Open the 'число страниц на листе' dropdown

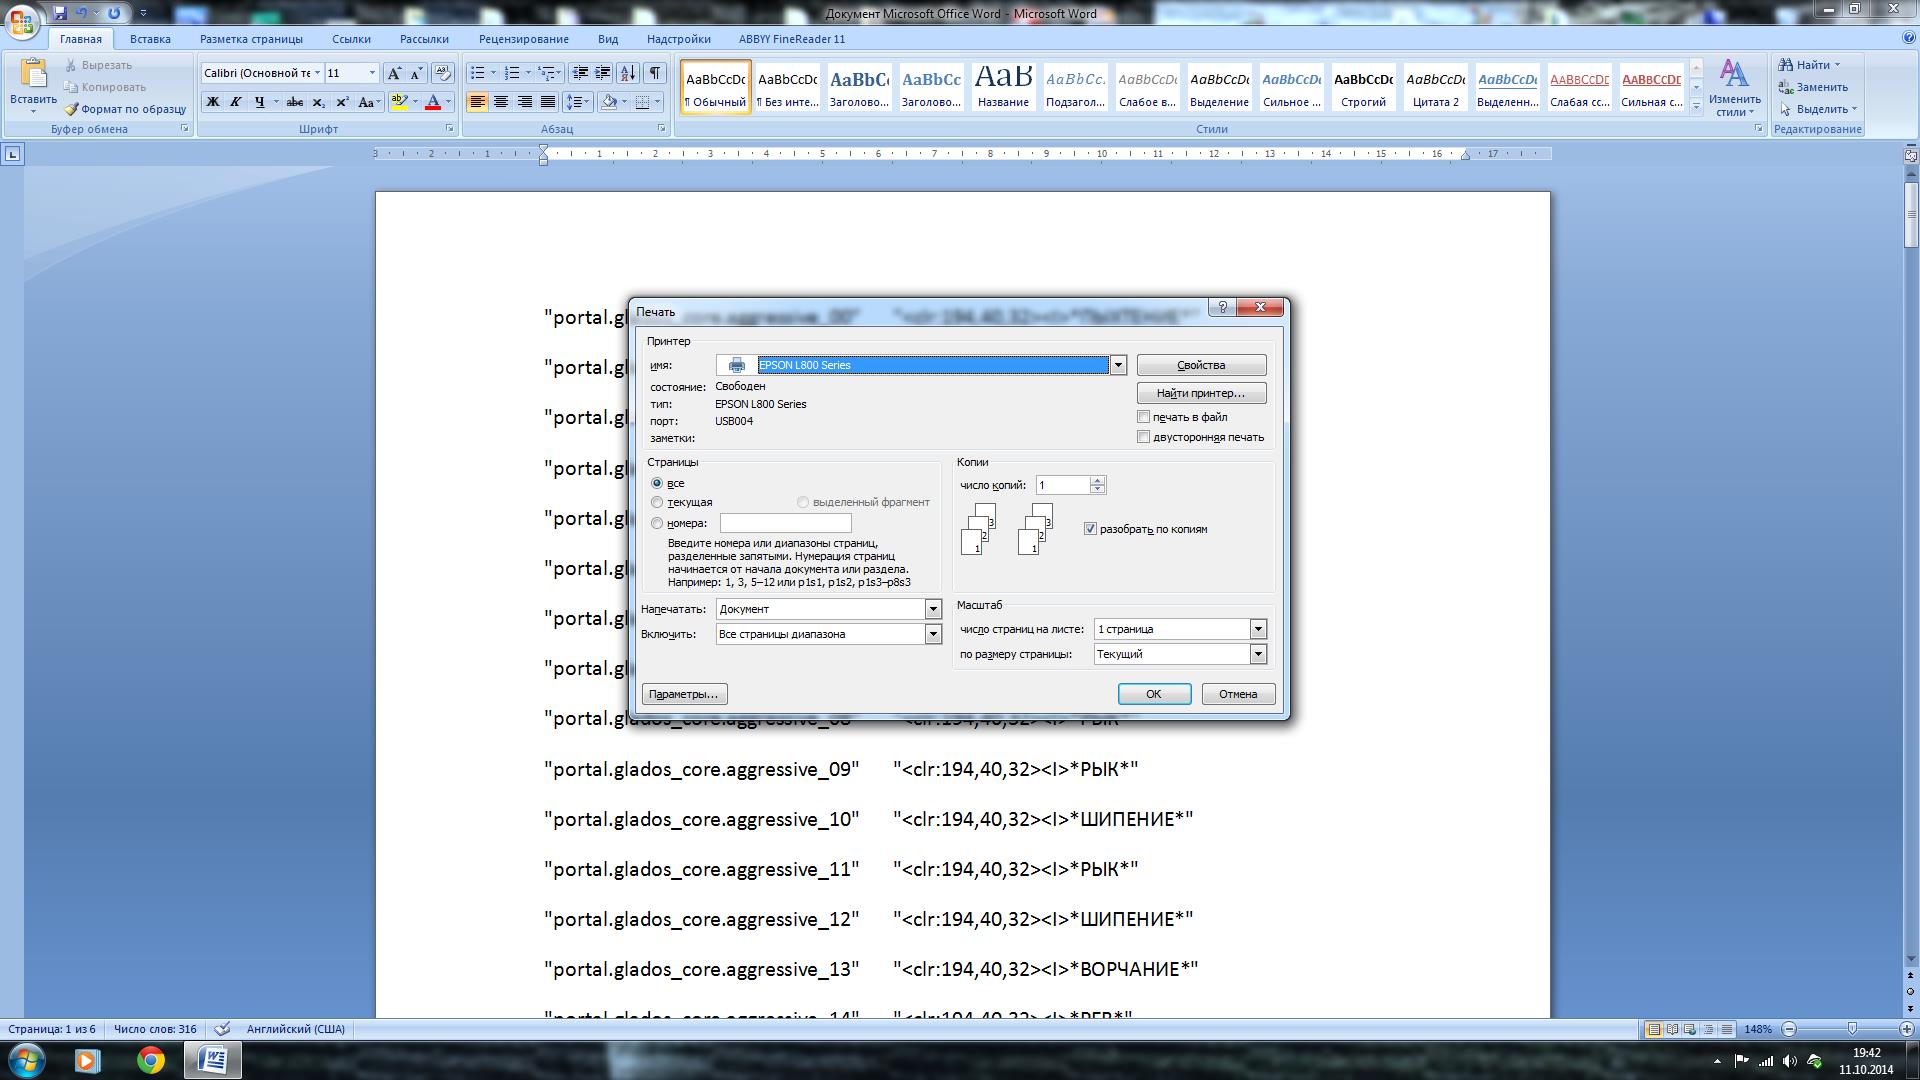tap(1258, 629)
